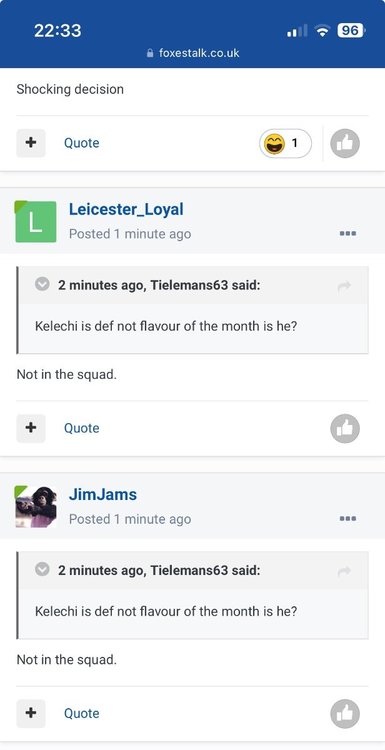Click Quote link under JimJams' post
The height and width of the screenshot is (750, 385).
point(82,713)
